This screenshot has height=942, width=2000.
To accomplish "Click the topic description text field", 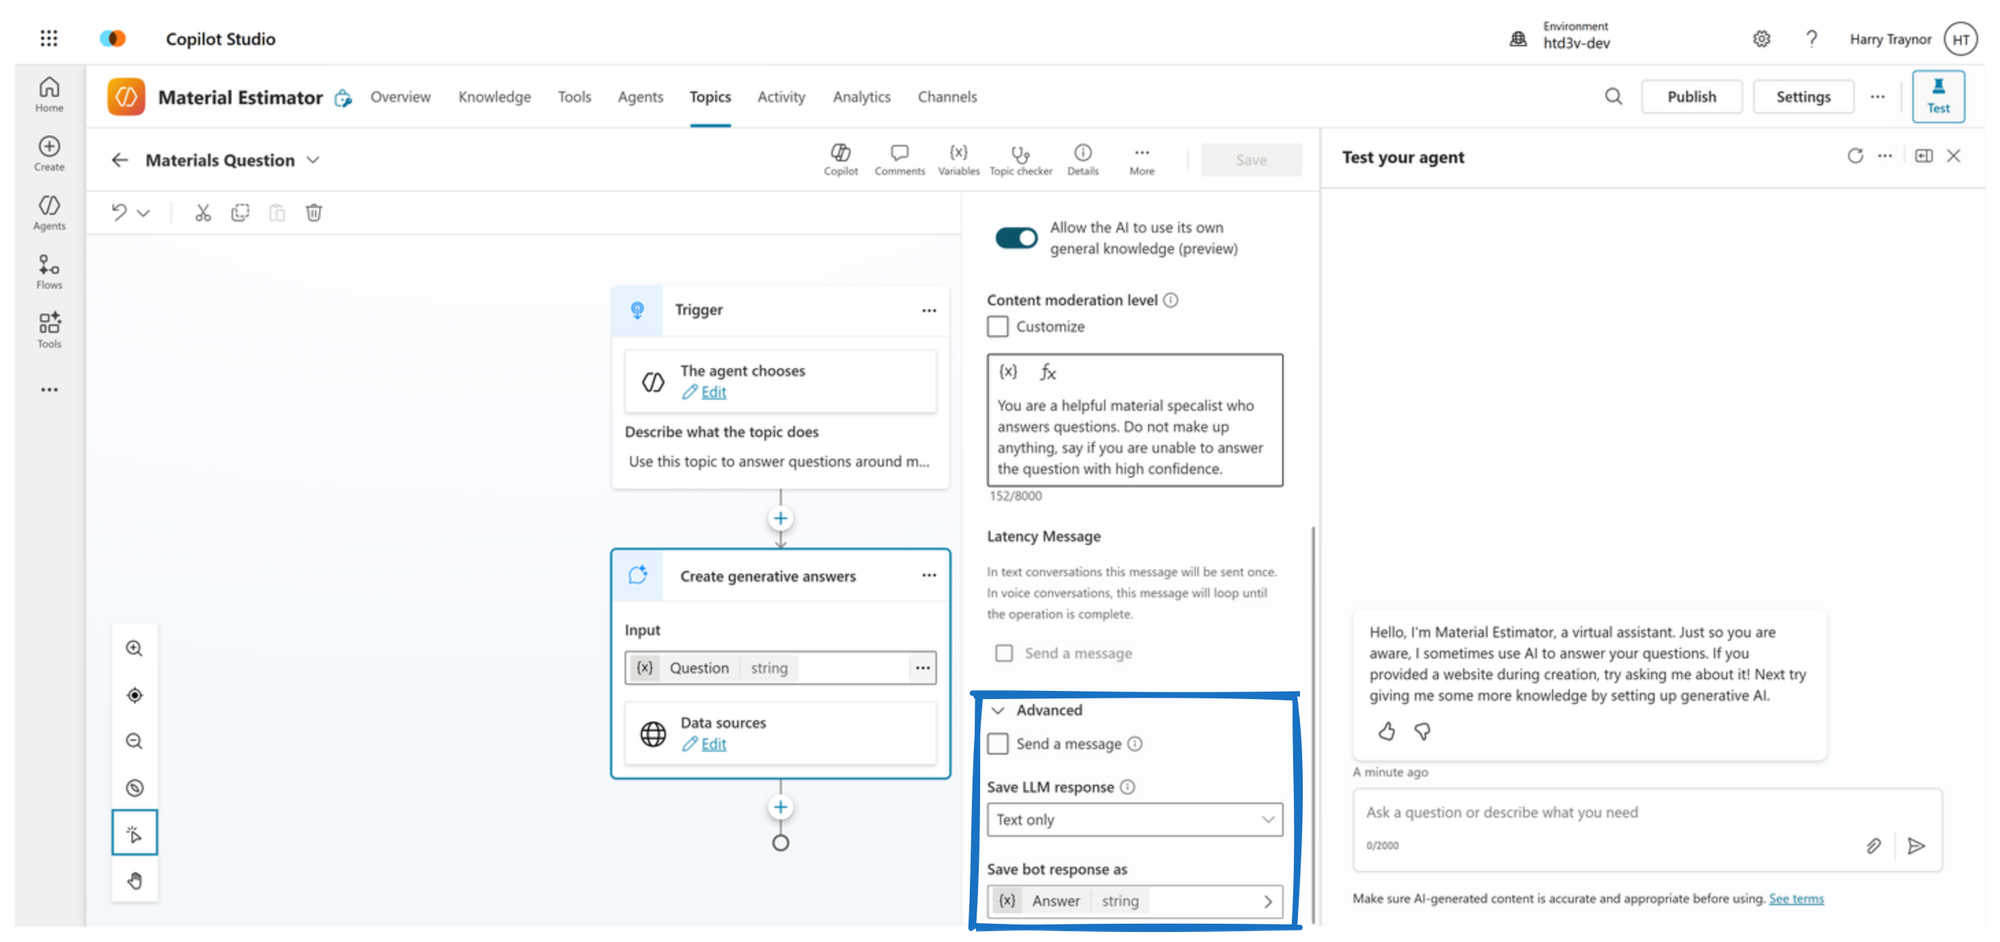I will click(x=780, y=462).
